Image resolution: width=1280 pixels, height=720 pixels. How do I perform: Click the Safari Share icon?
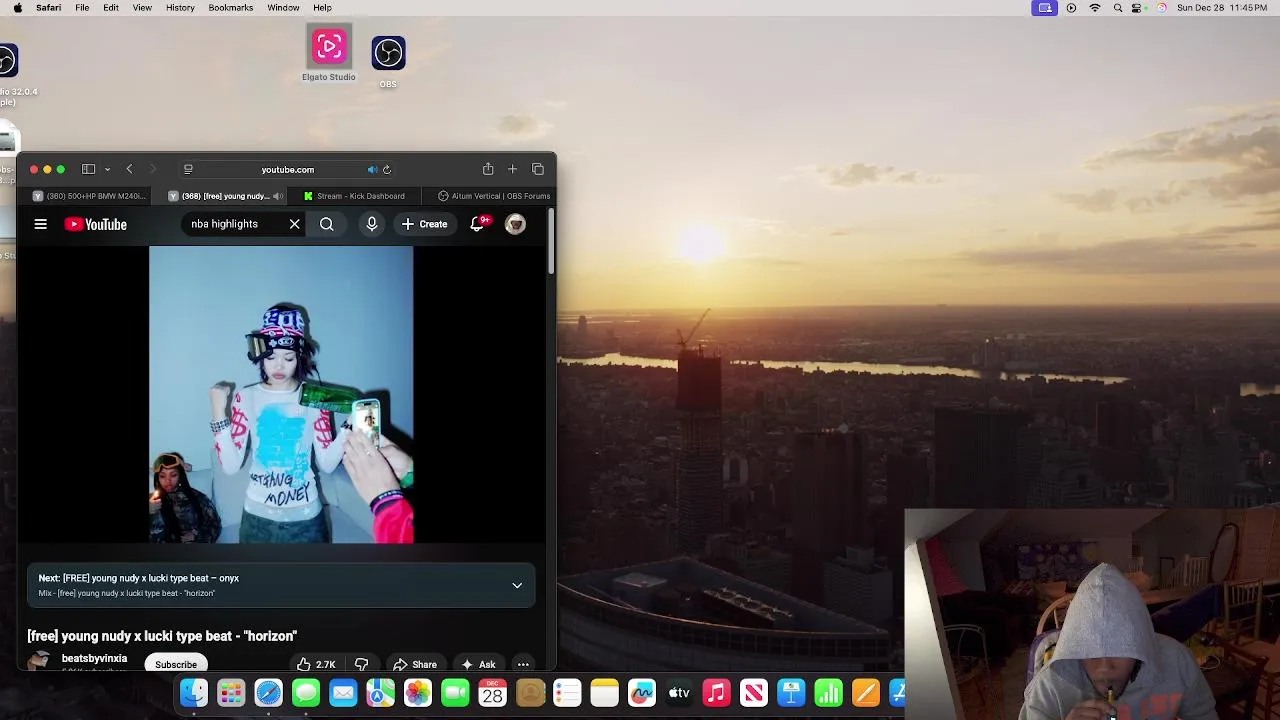pyautogui.click(x=488, y=168)
